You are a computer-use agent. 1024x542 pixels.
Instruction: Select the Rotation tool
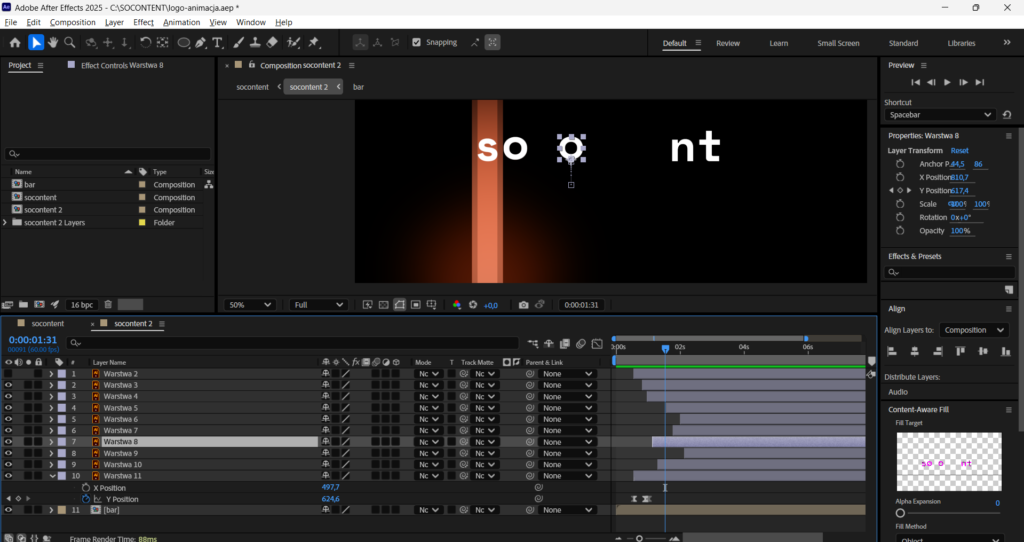point(145,42)
